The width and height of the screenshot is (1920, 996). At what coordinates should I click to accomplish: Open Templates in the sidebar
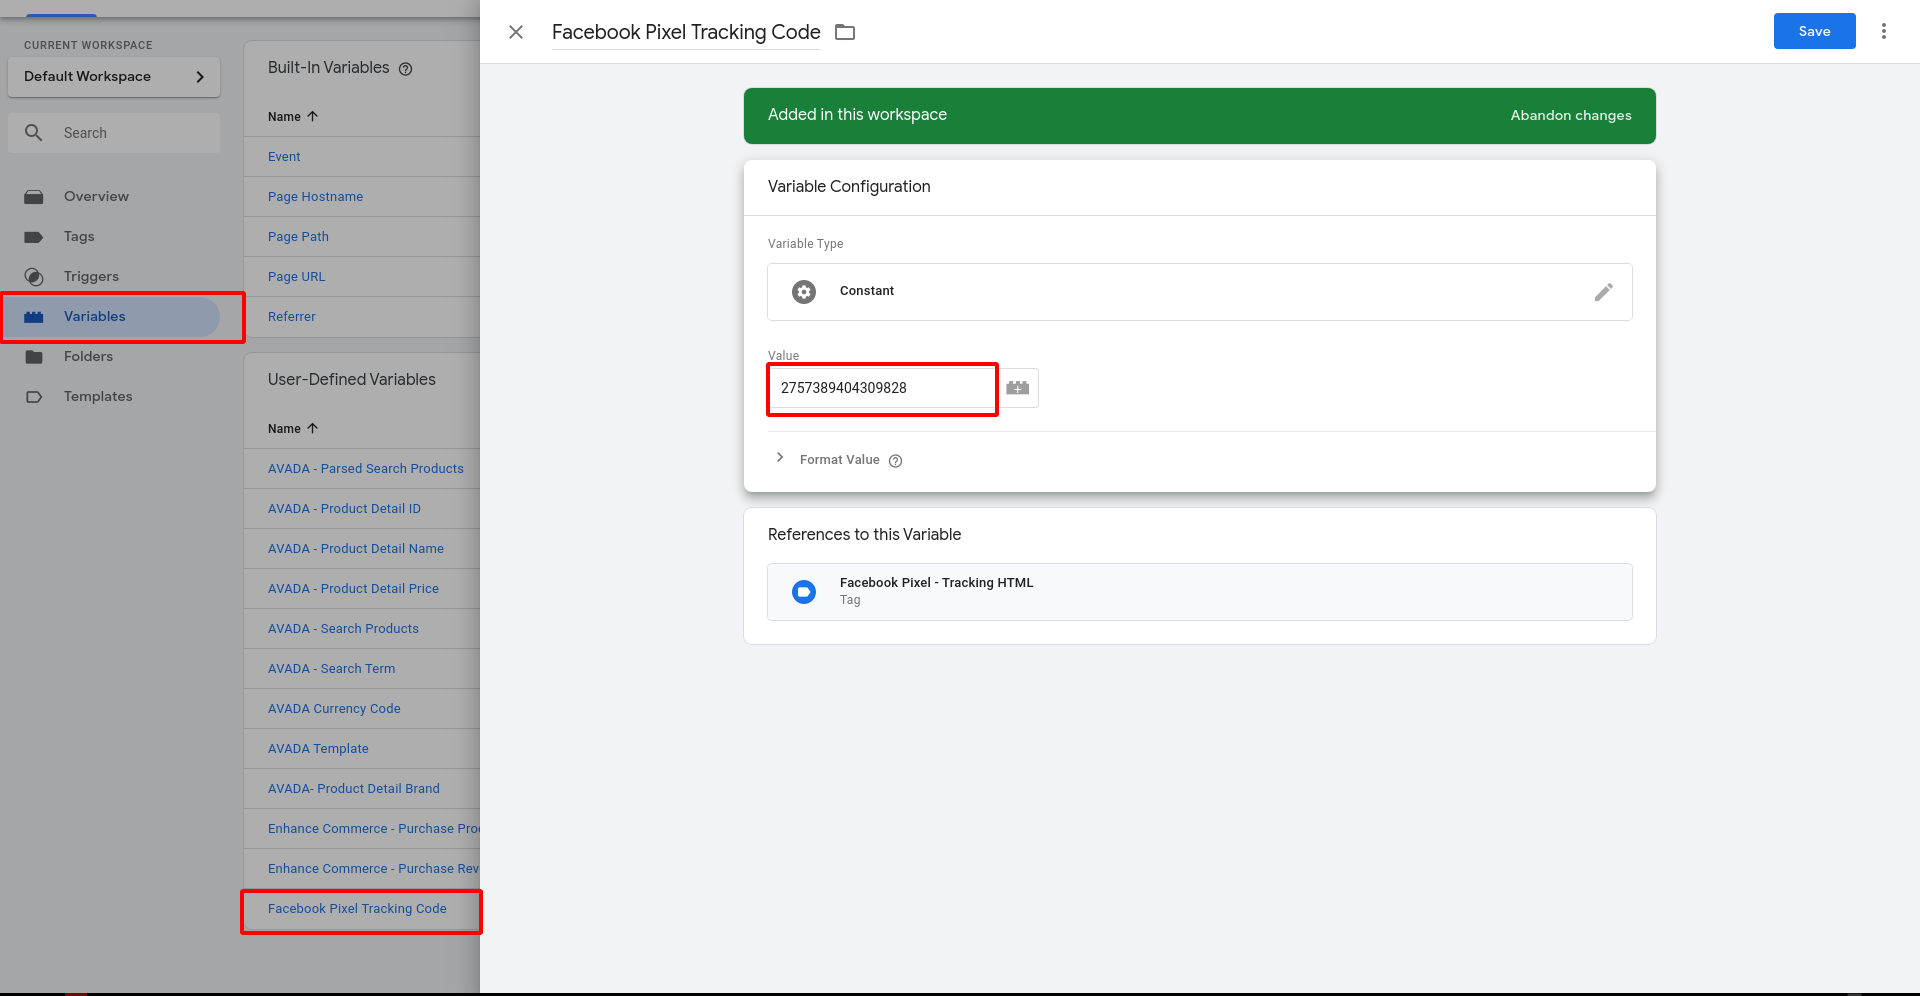98,397
